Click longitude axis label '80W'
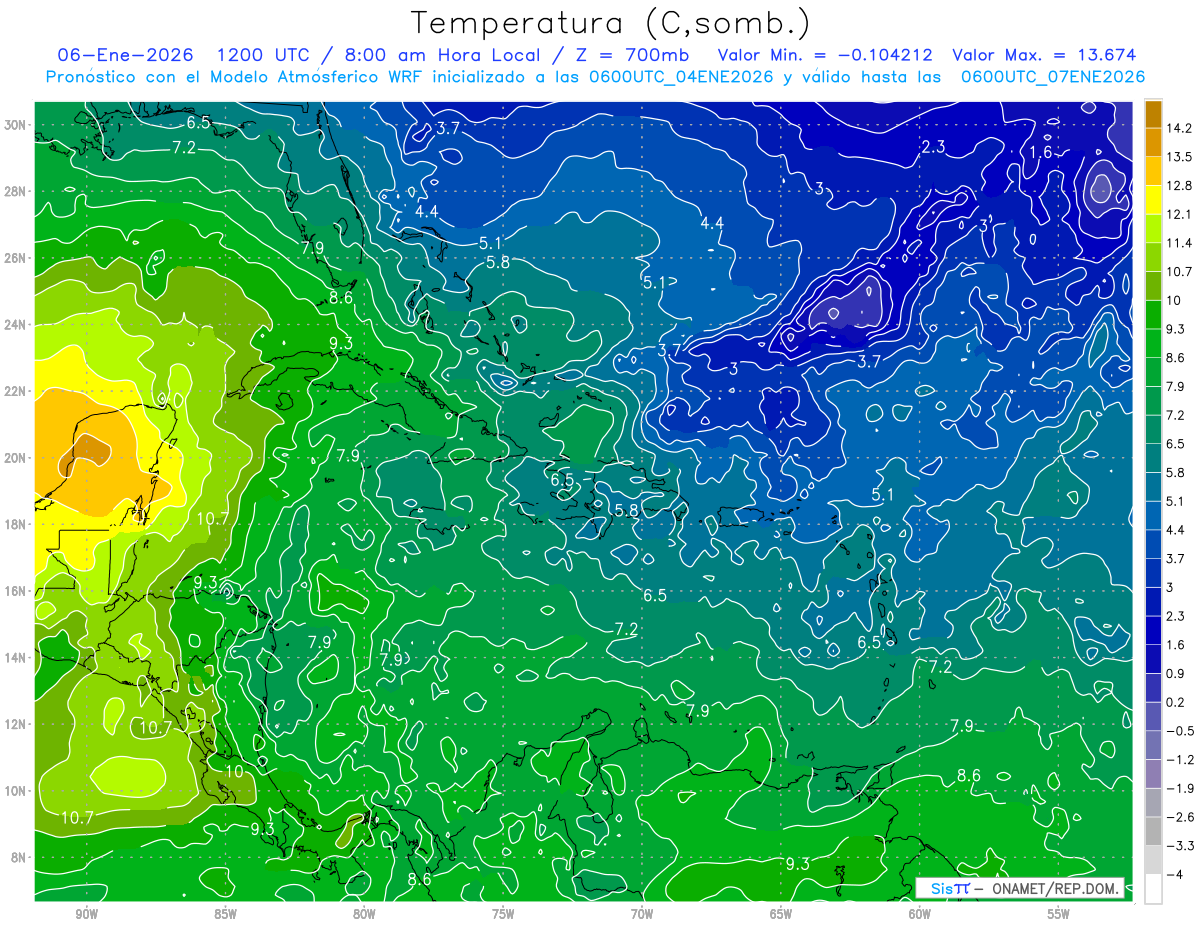This screenshot has width=1200, height=927. (x=364, y=915)
